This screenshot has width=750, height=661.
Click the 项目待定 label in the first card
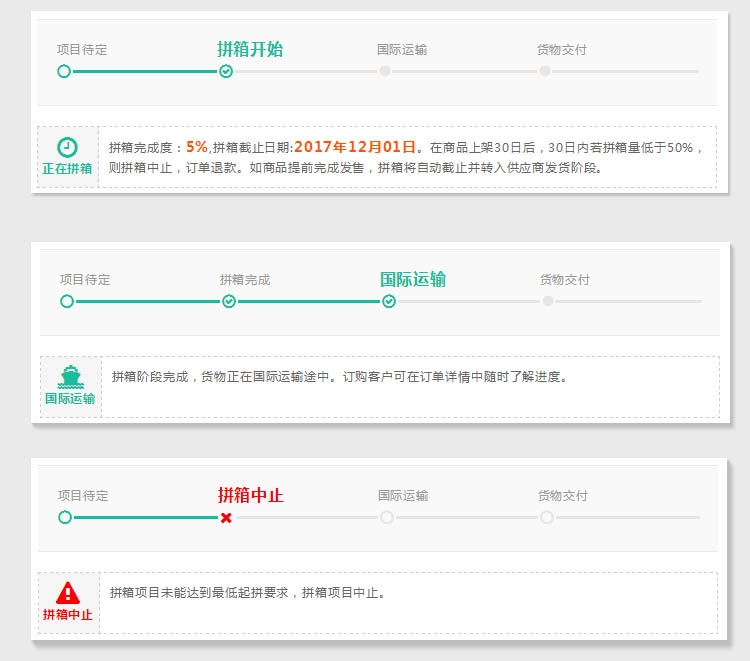pyautogui.click(x=82, y=50)
